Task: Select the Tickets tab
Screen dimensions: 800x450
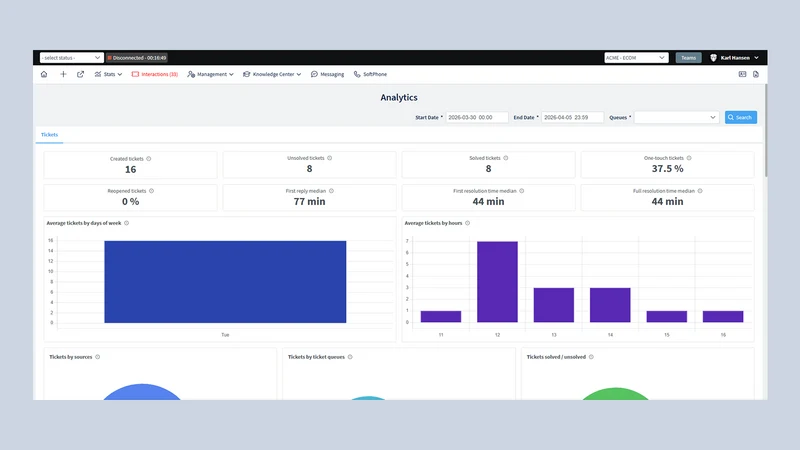Action: coord(49,135)
